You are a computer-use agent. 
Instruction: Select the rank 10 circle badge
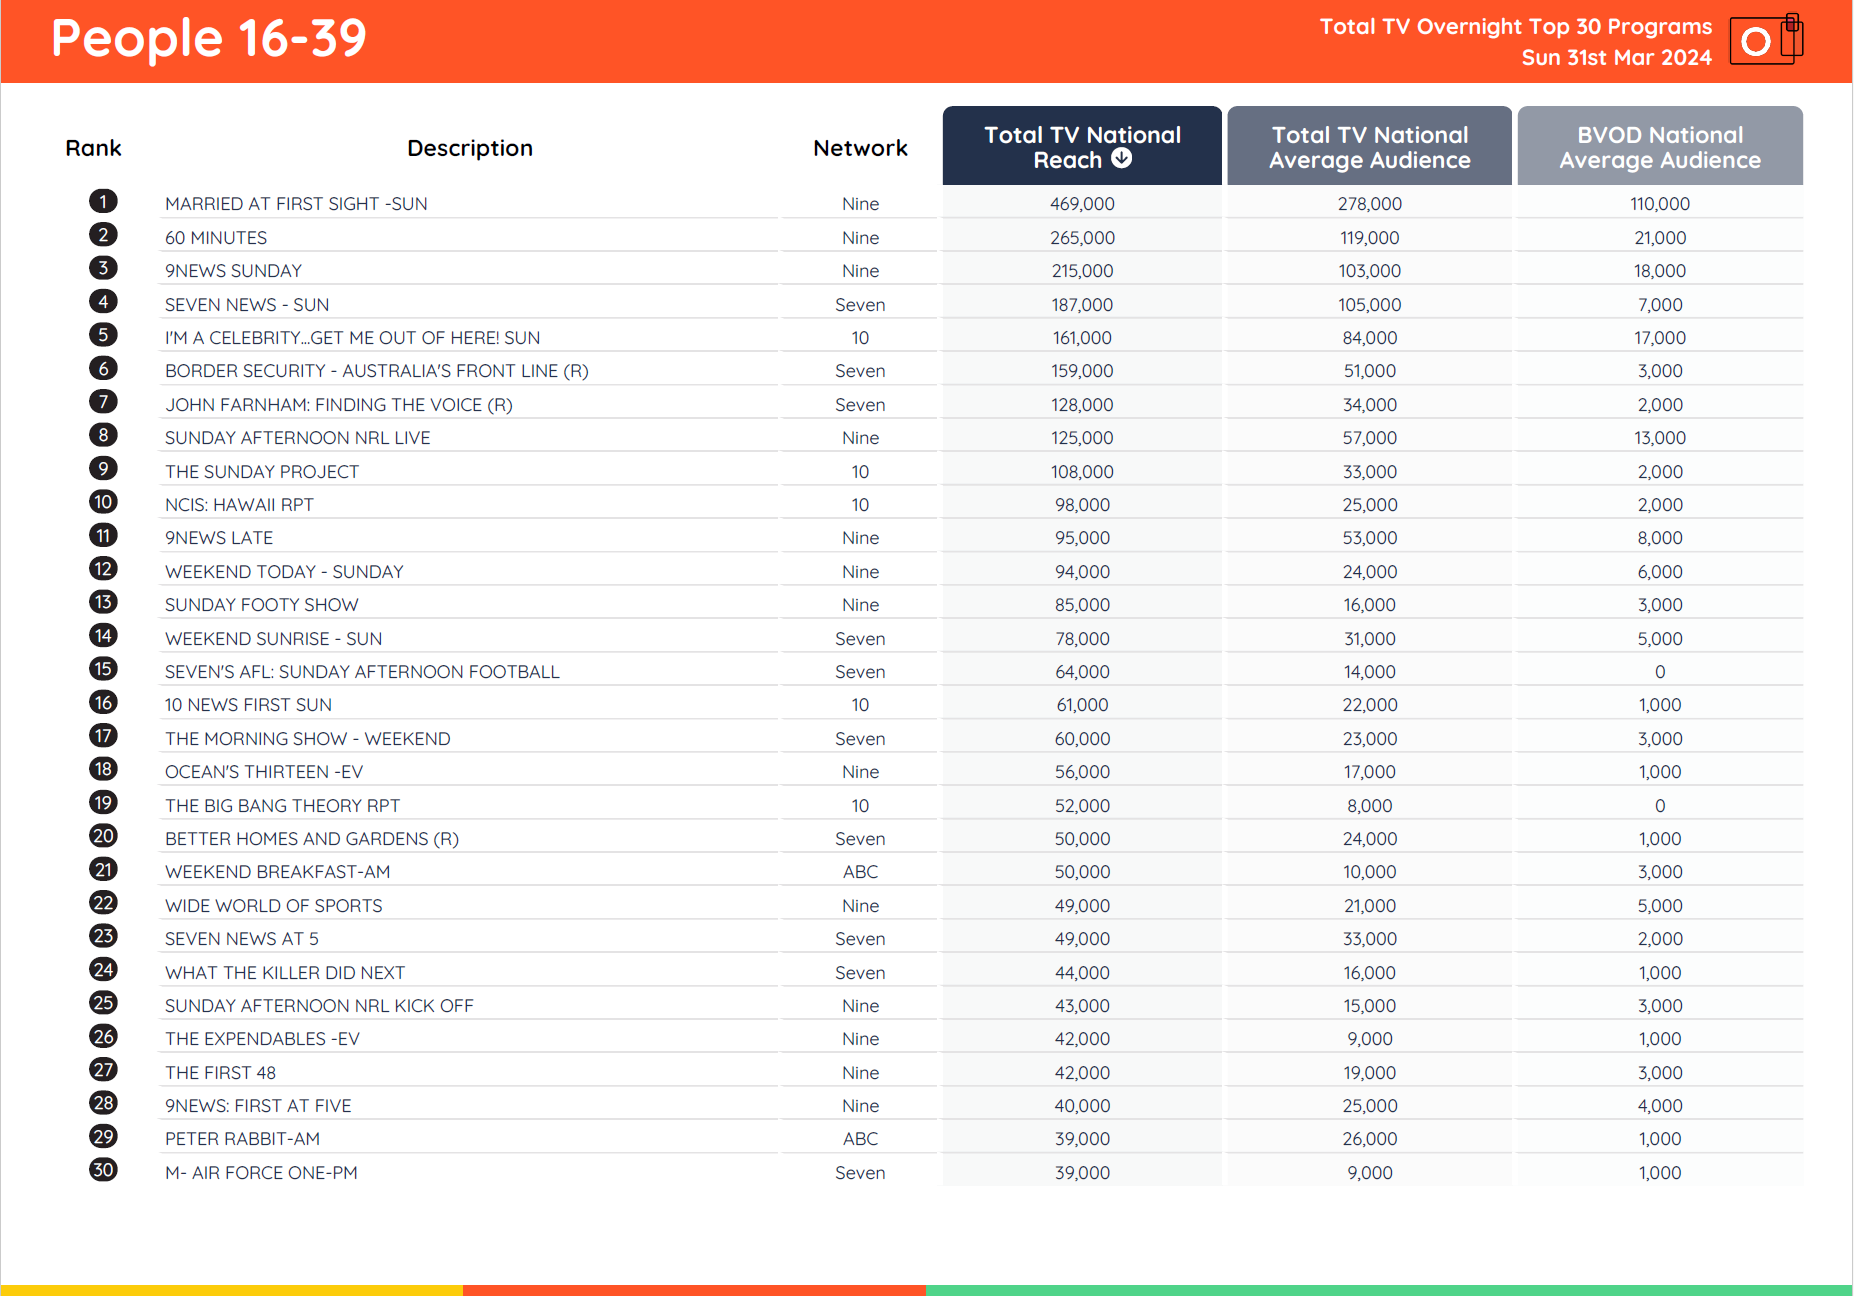[x=103, y=501]
